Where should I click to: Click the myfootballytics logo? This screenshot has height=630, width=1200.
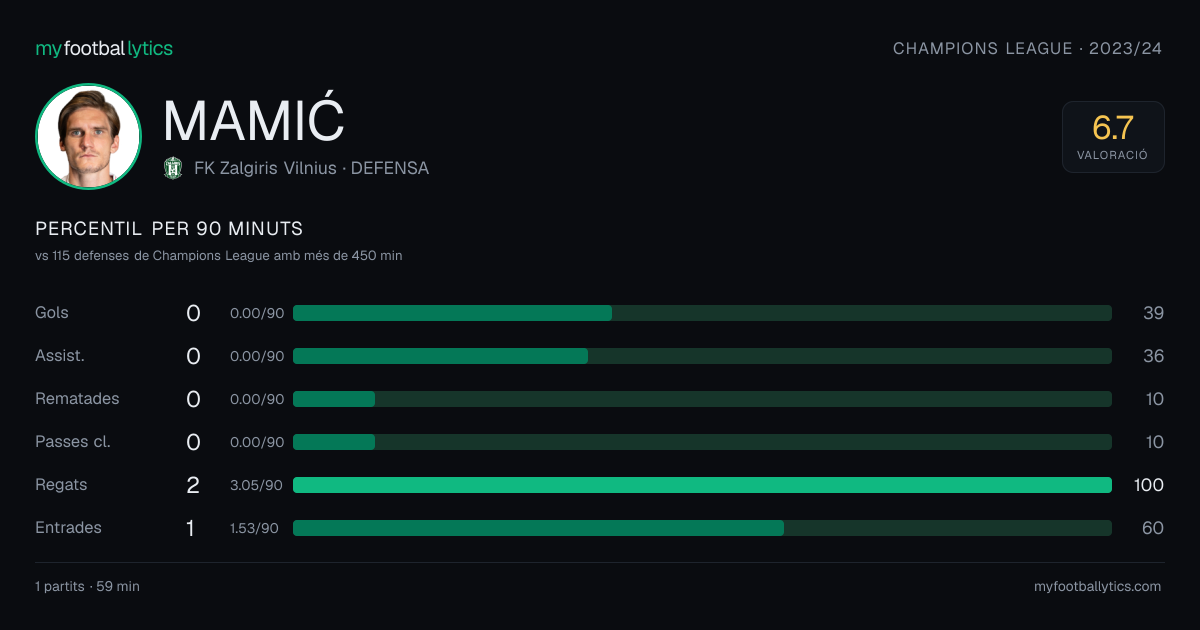104,48
